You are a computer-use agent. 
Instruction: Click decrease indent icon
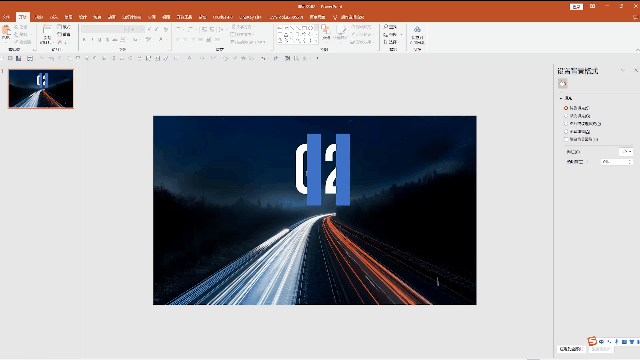point(204,29)
